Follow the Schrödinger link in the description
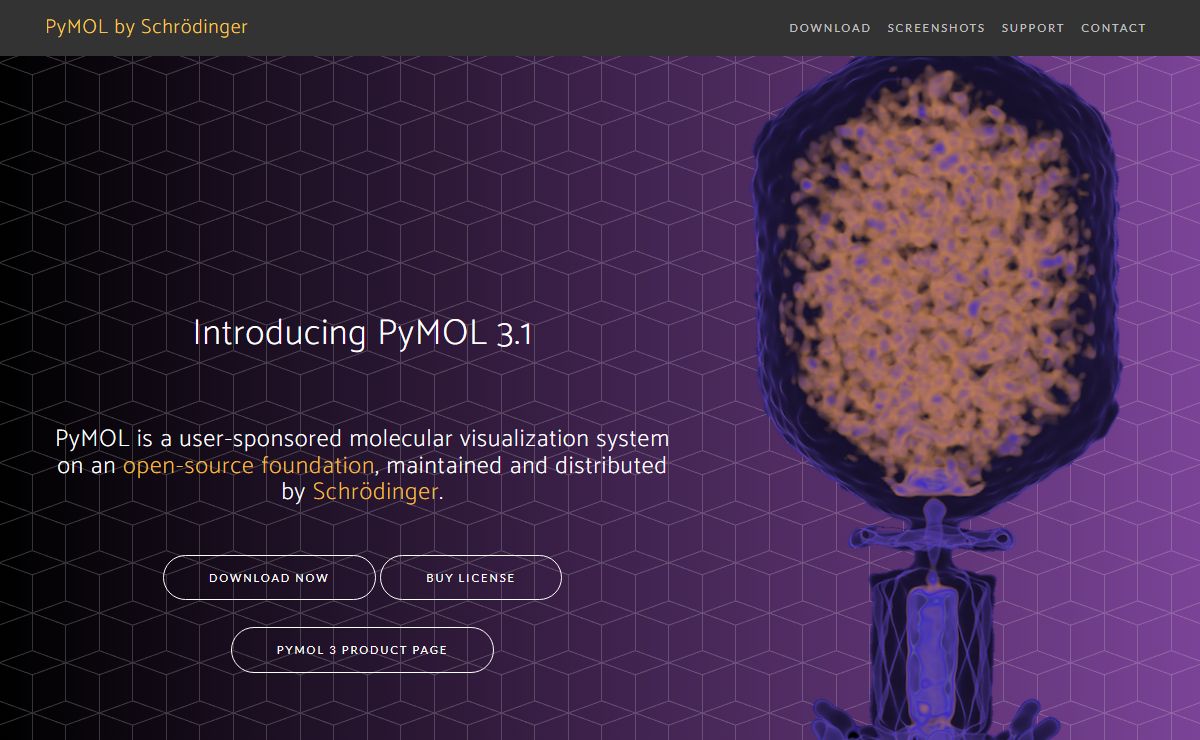The width and height of the screenshot is (1200, 740). click(375, 492)
